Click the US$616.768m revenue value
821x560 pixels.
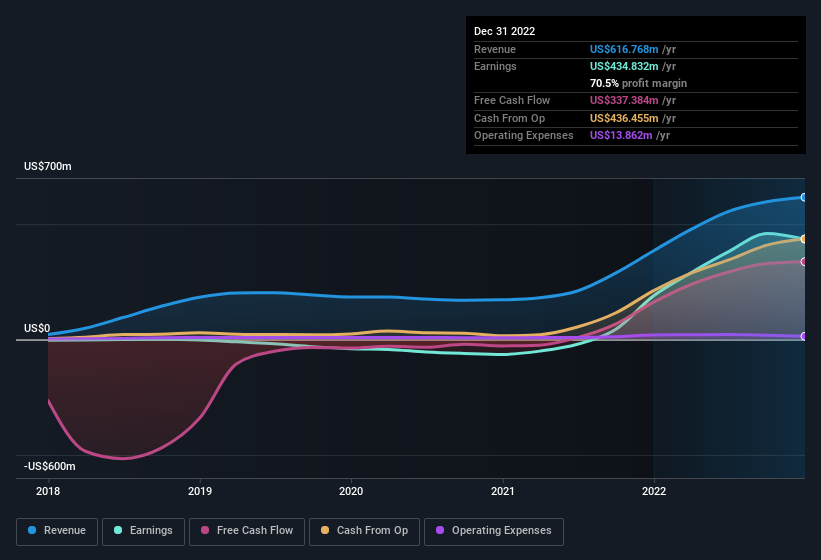[624, 49]
